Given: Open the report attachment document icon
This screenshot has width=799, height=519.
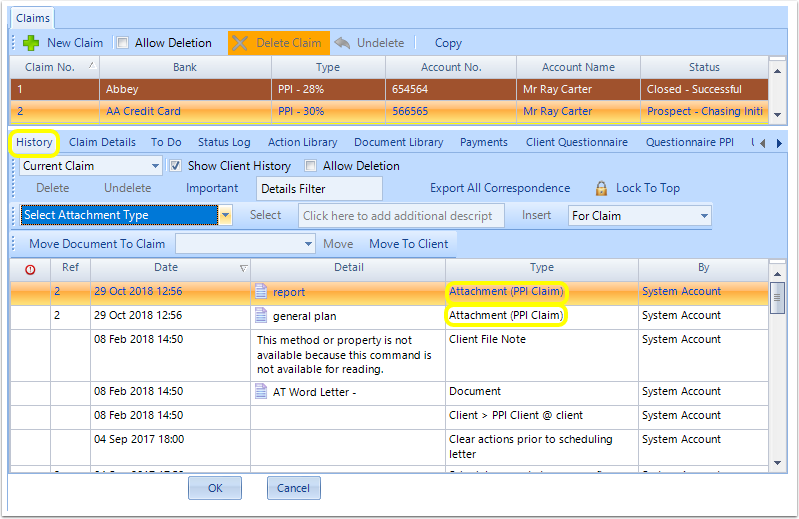Looking at the screenshot, I should coord(261,291).
